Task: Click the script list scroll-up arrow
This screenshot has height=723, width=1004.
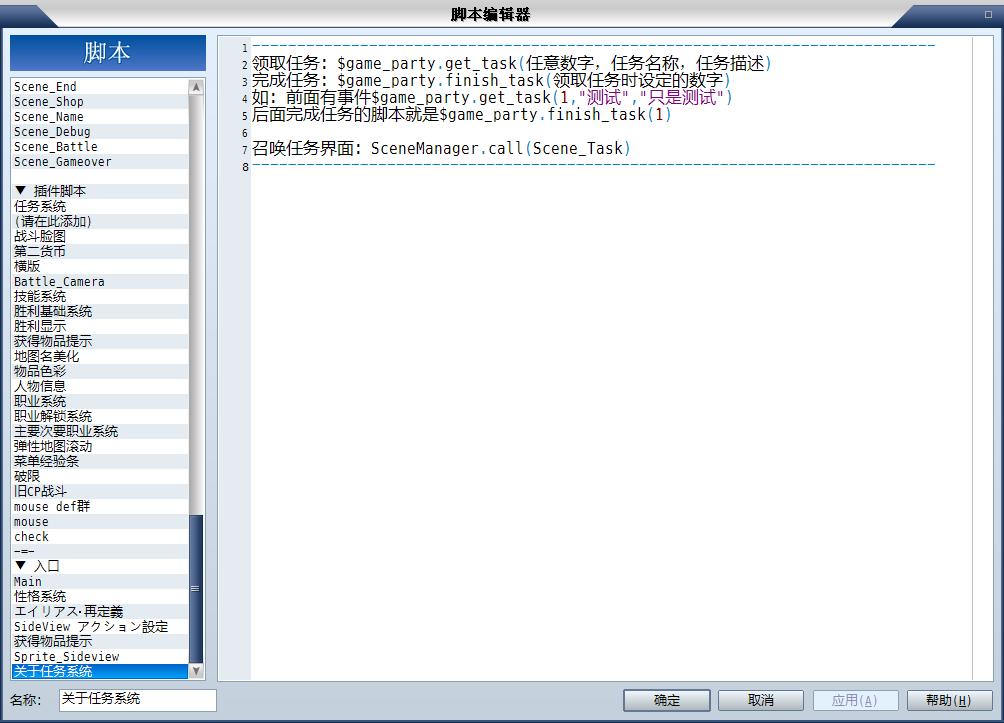Action: tap(197, 86)
